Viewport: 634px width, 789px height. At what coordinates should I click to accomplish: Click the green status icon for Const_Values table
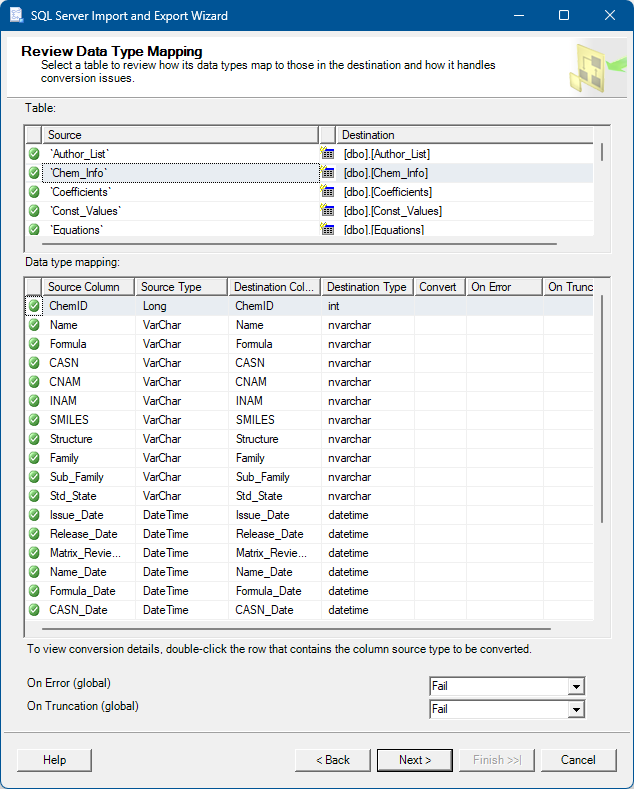tap(34, 211)
